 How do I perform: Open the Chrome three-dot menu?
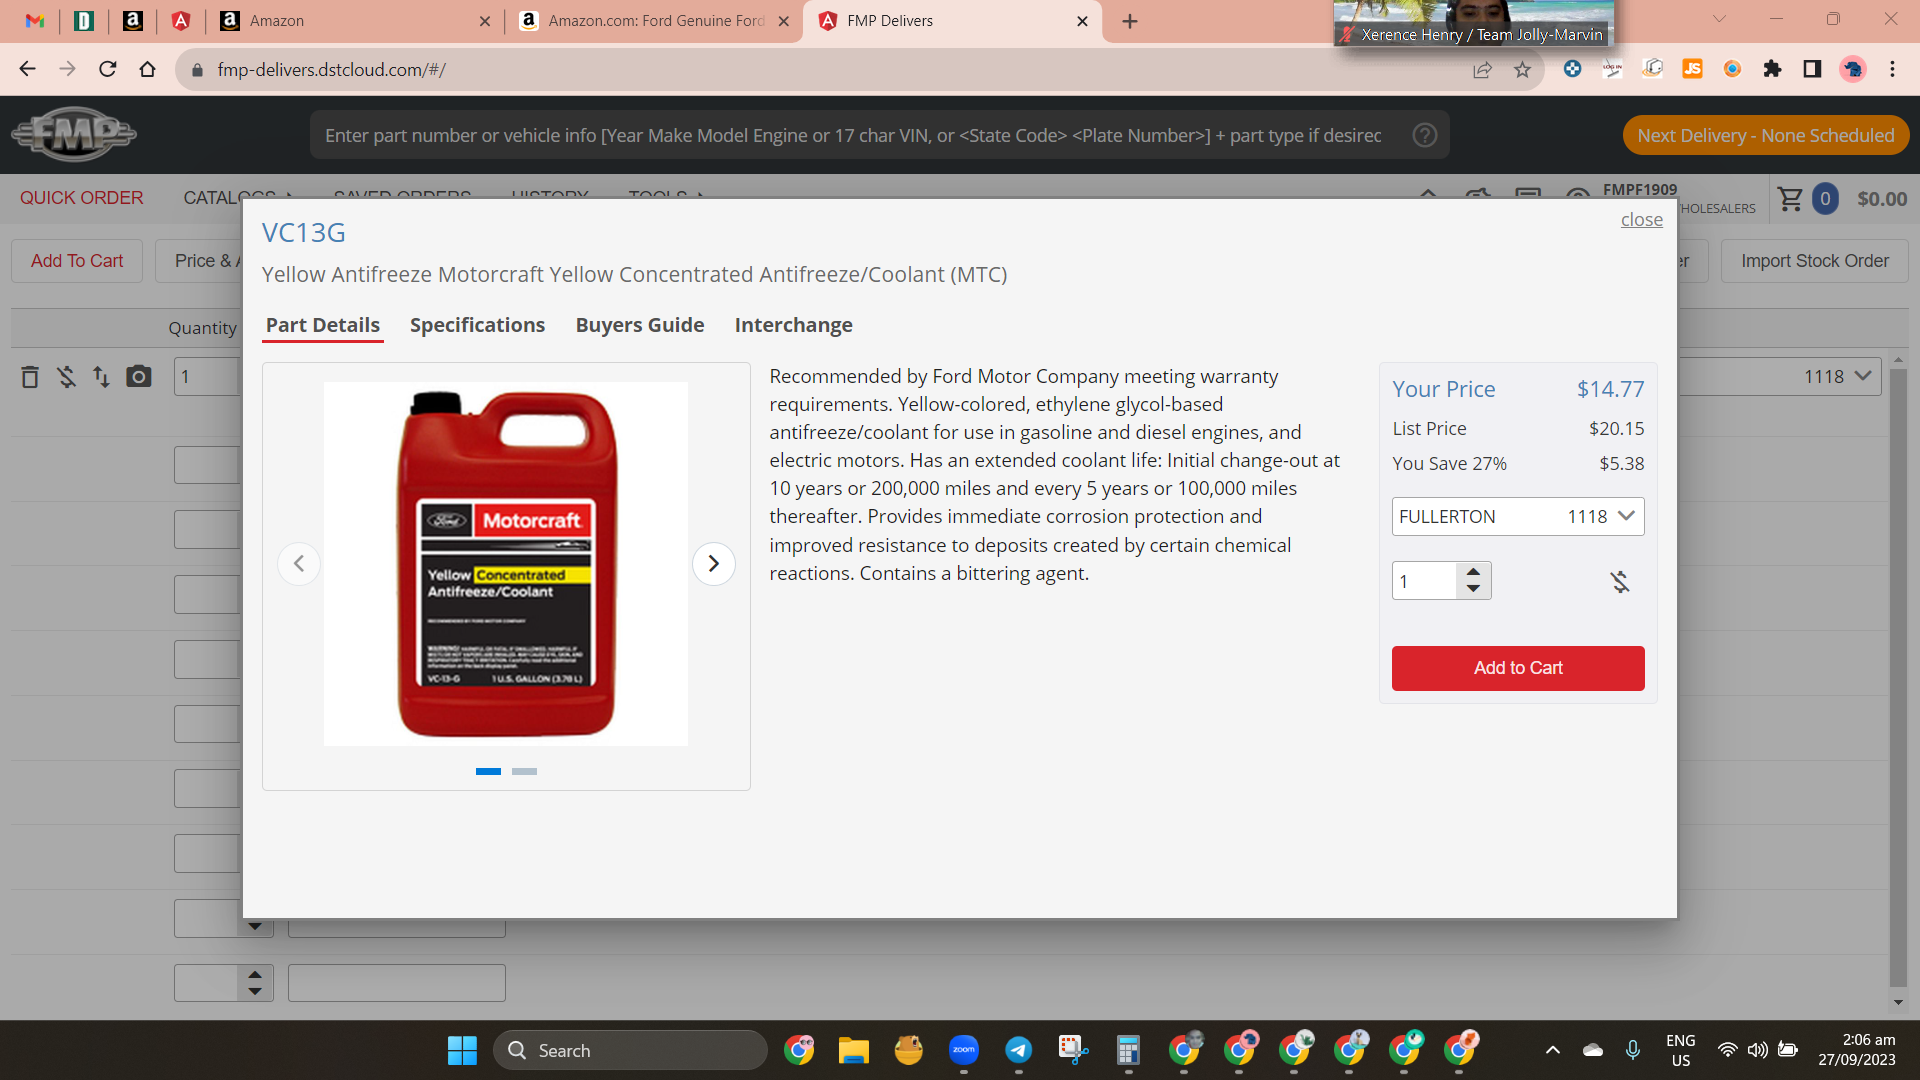[x=1892, y=69]
